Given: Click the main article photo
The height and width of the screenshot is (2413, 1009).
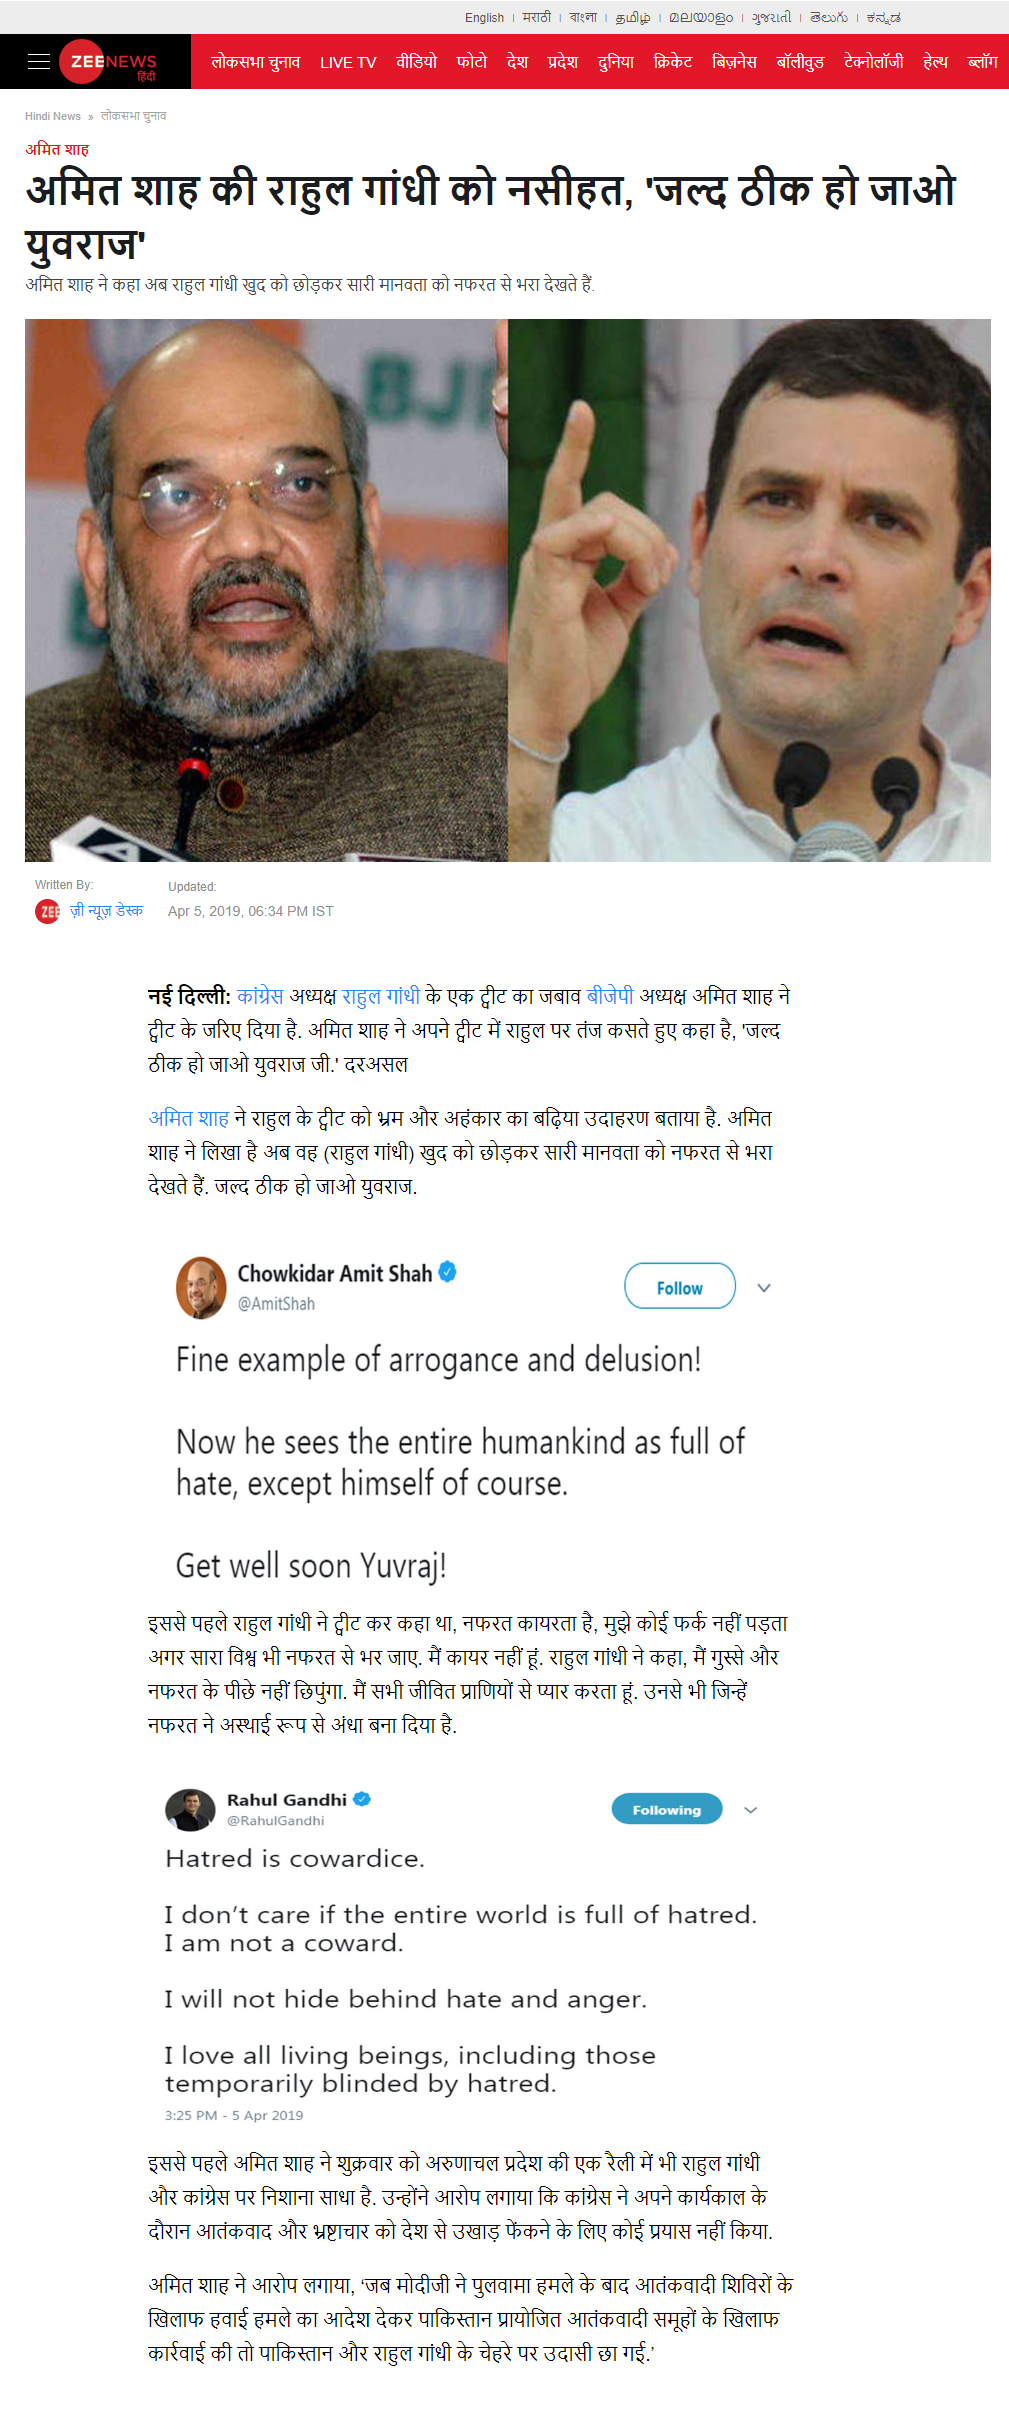Looking at the screenshot, I should coord(508,590).
